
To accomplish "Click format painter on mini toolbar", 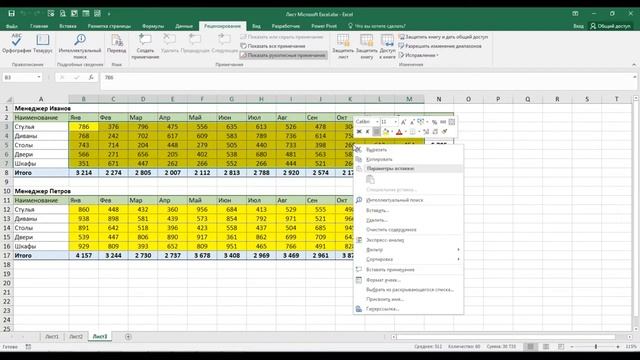I will pyautogui.click(x=445, y=131).
